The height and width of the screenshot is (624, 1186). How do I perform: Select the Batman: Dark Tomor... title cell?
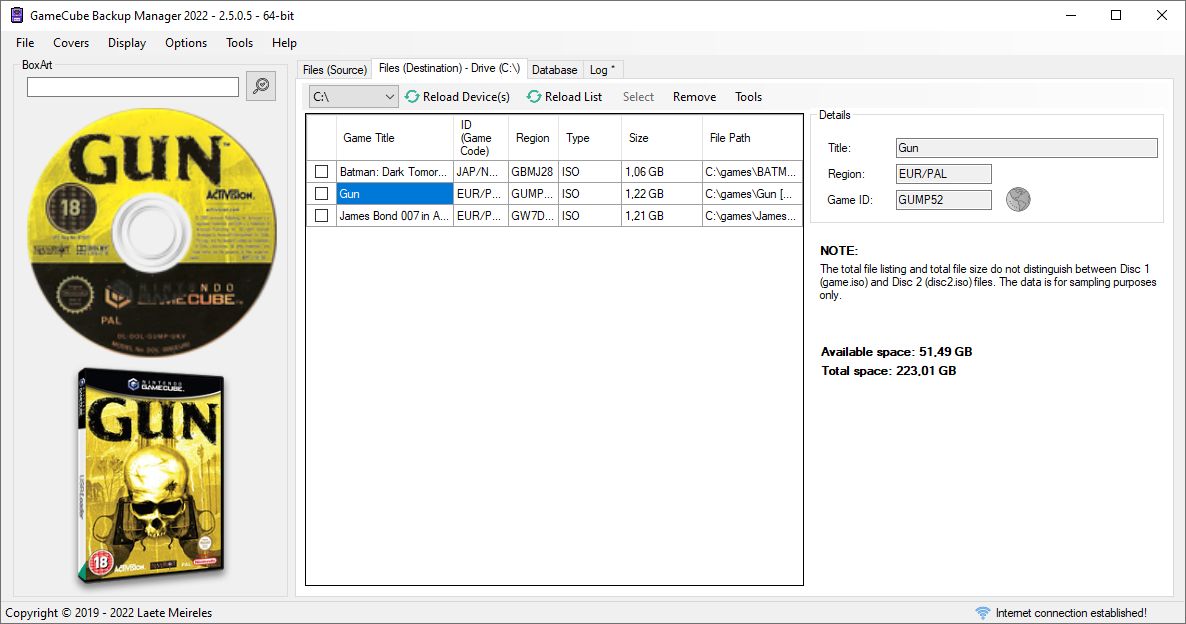(x=394, y=172)
